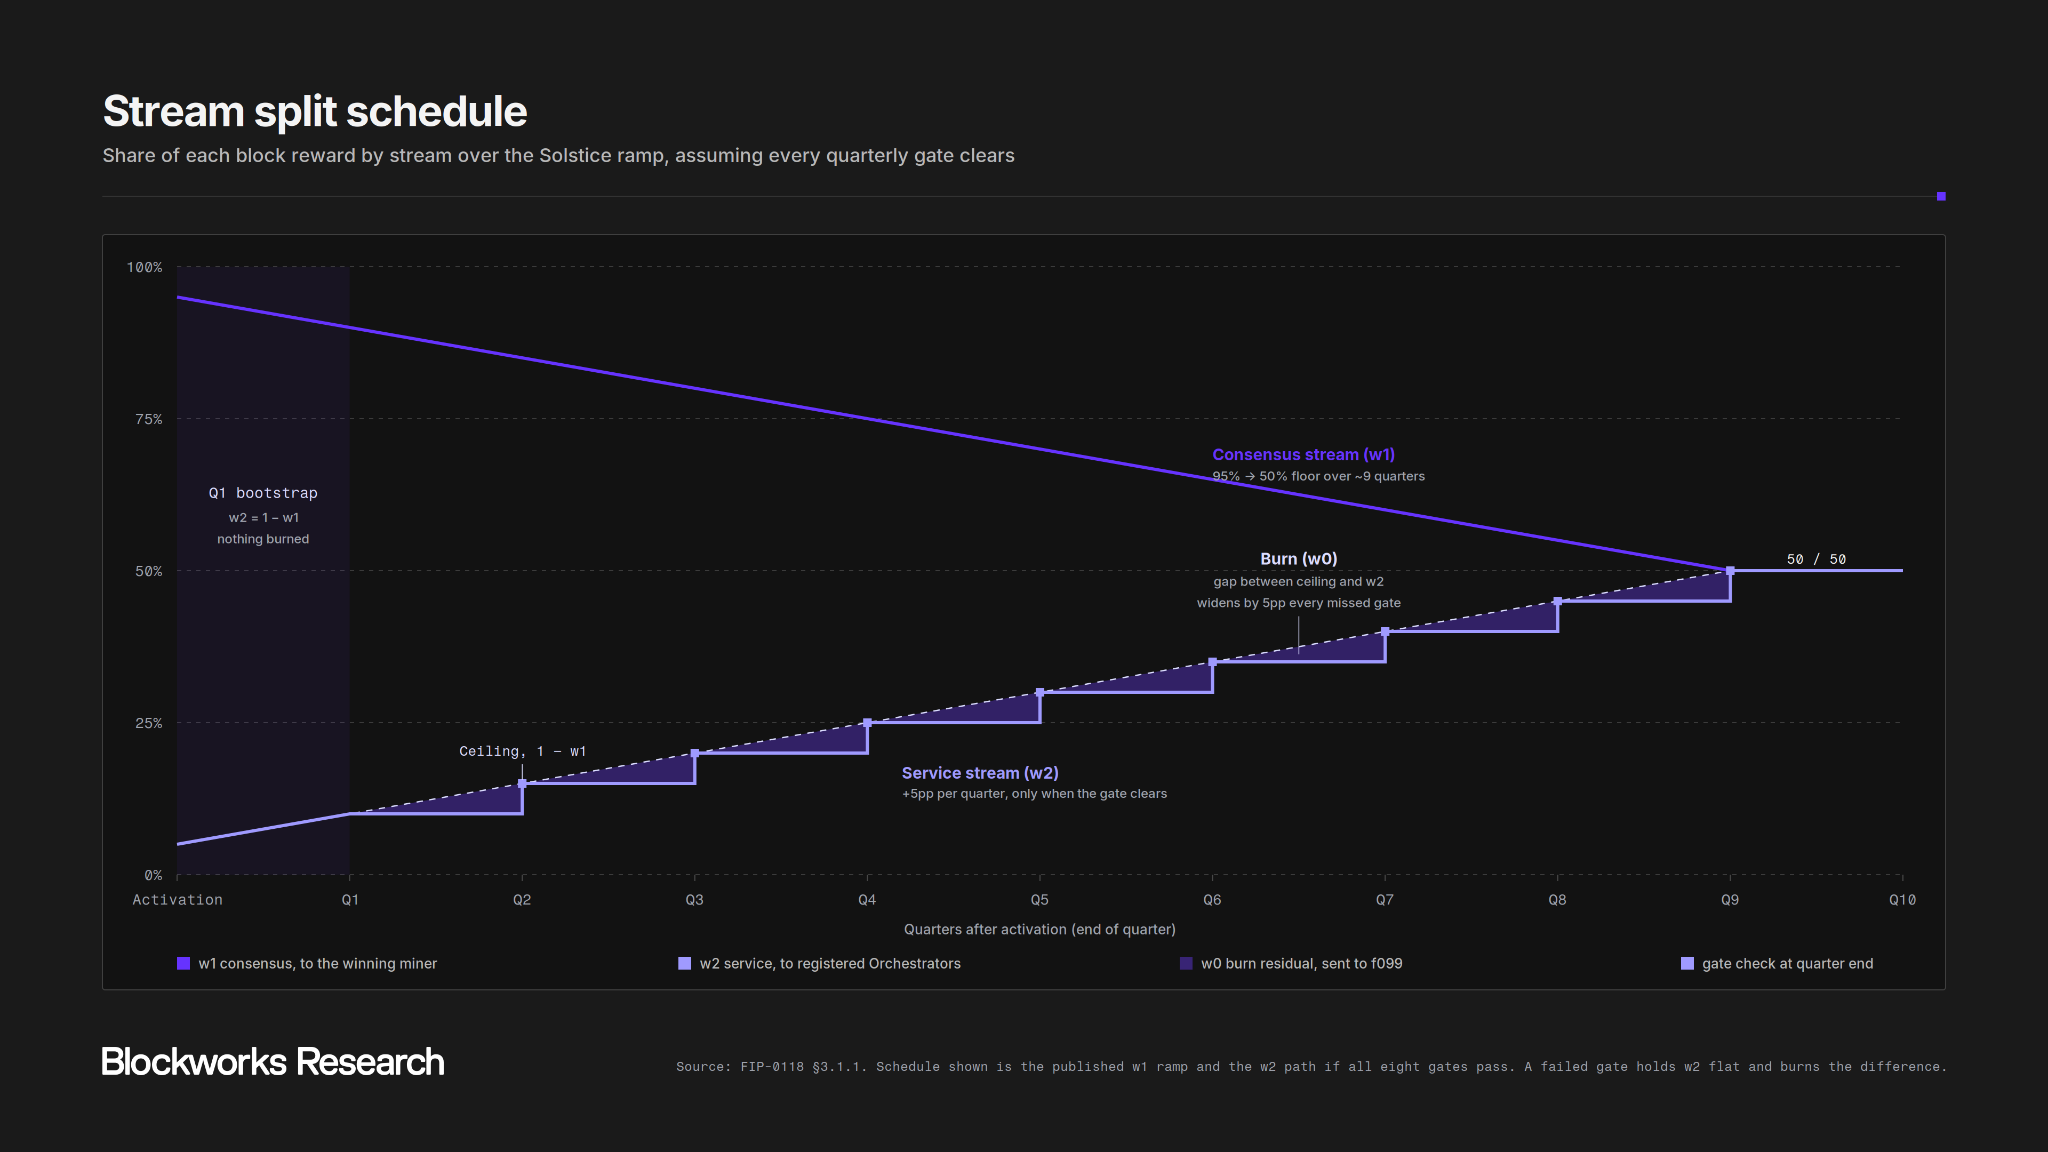Select the gate check marker at Q3
2048x1152 pixels.
(695, 753)
